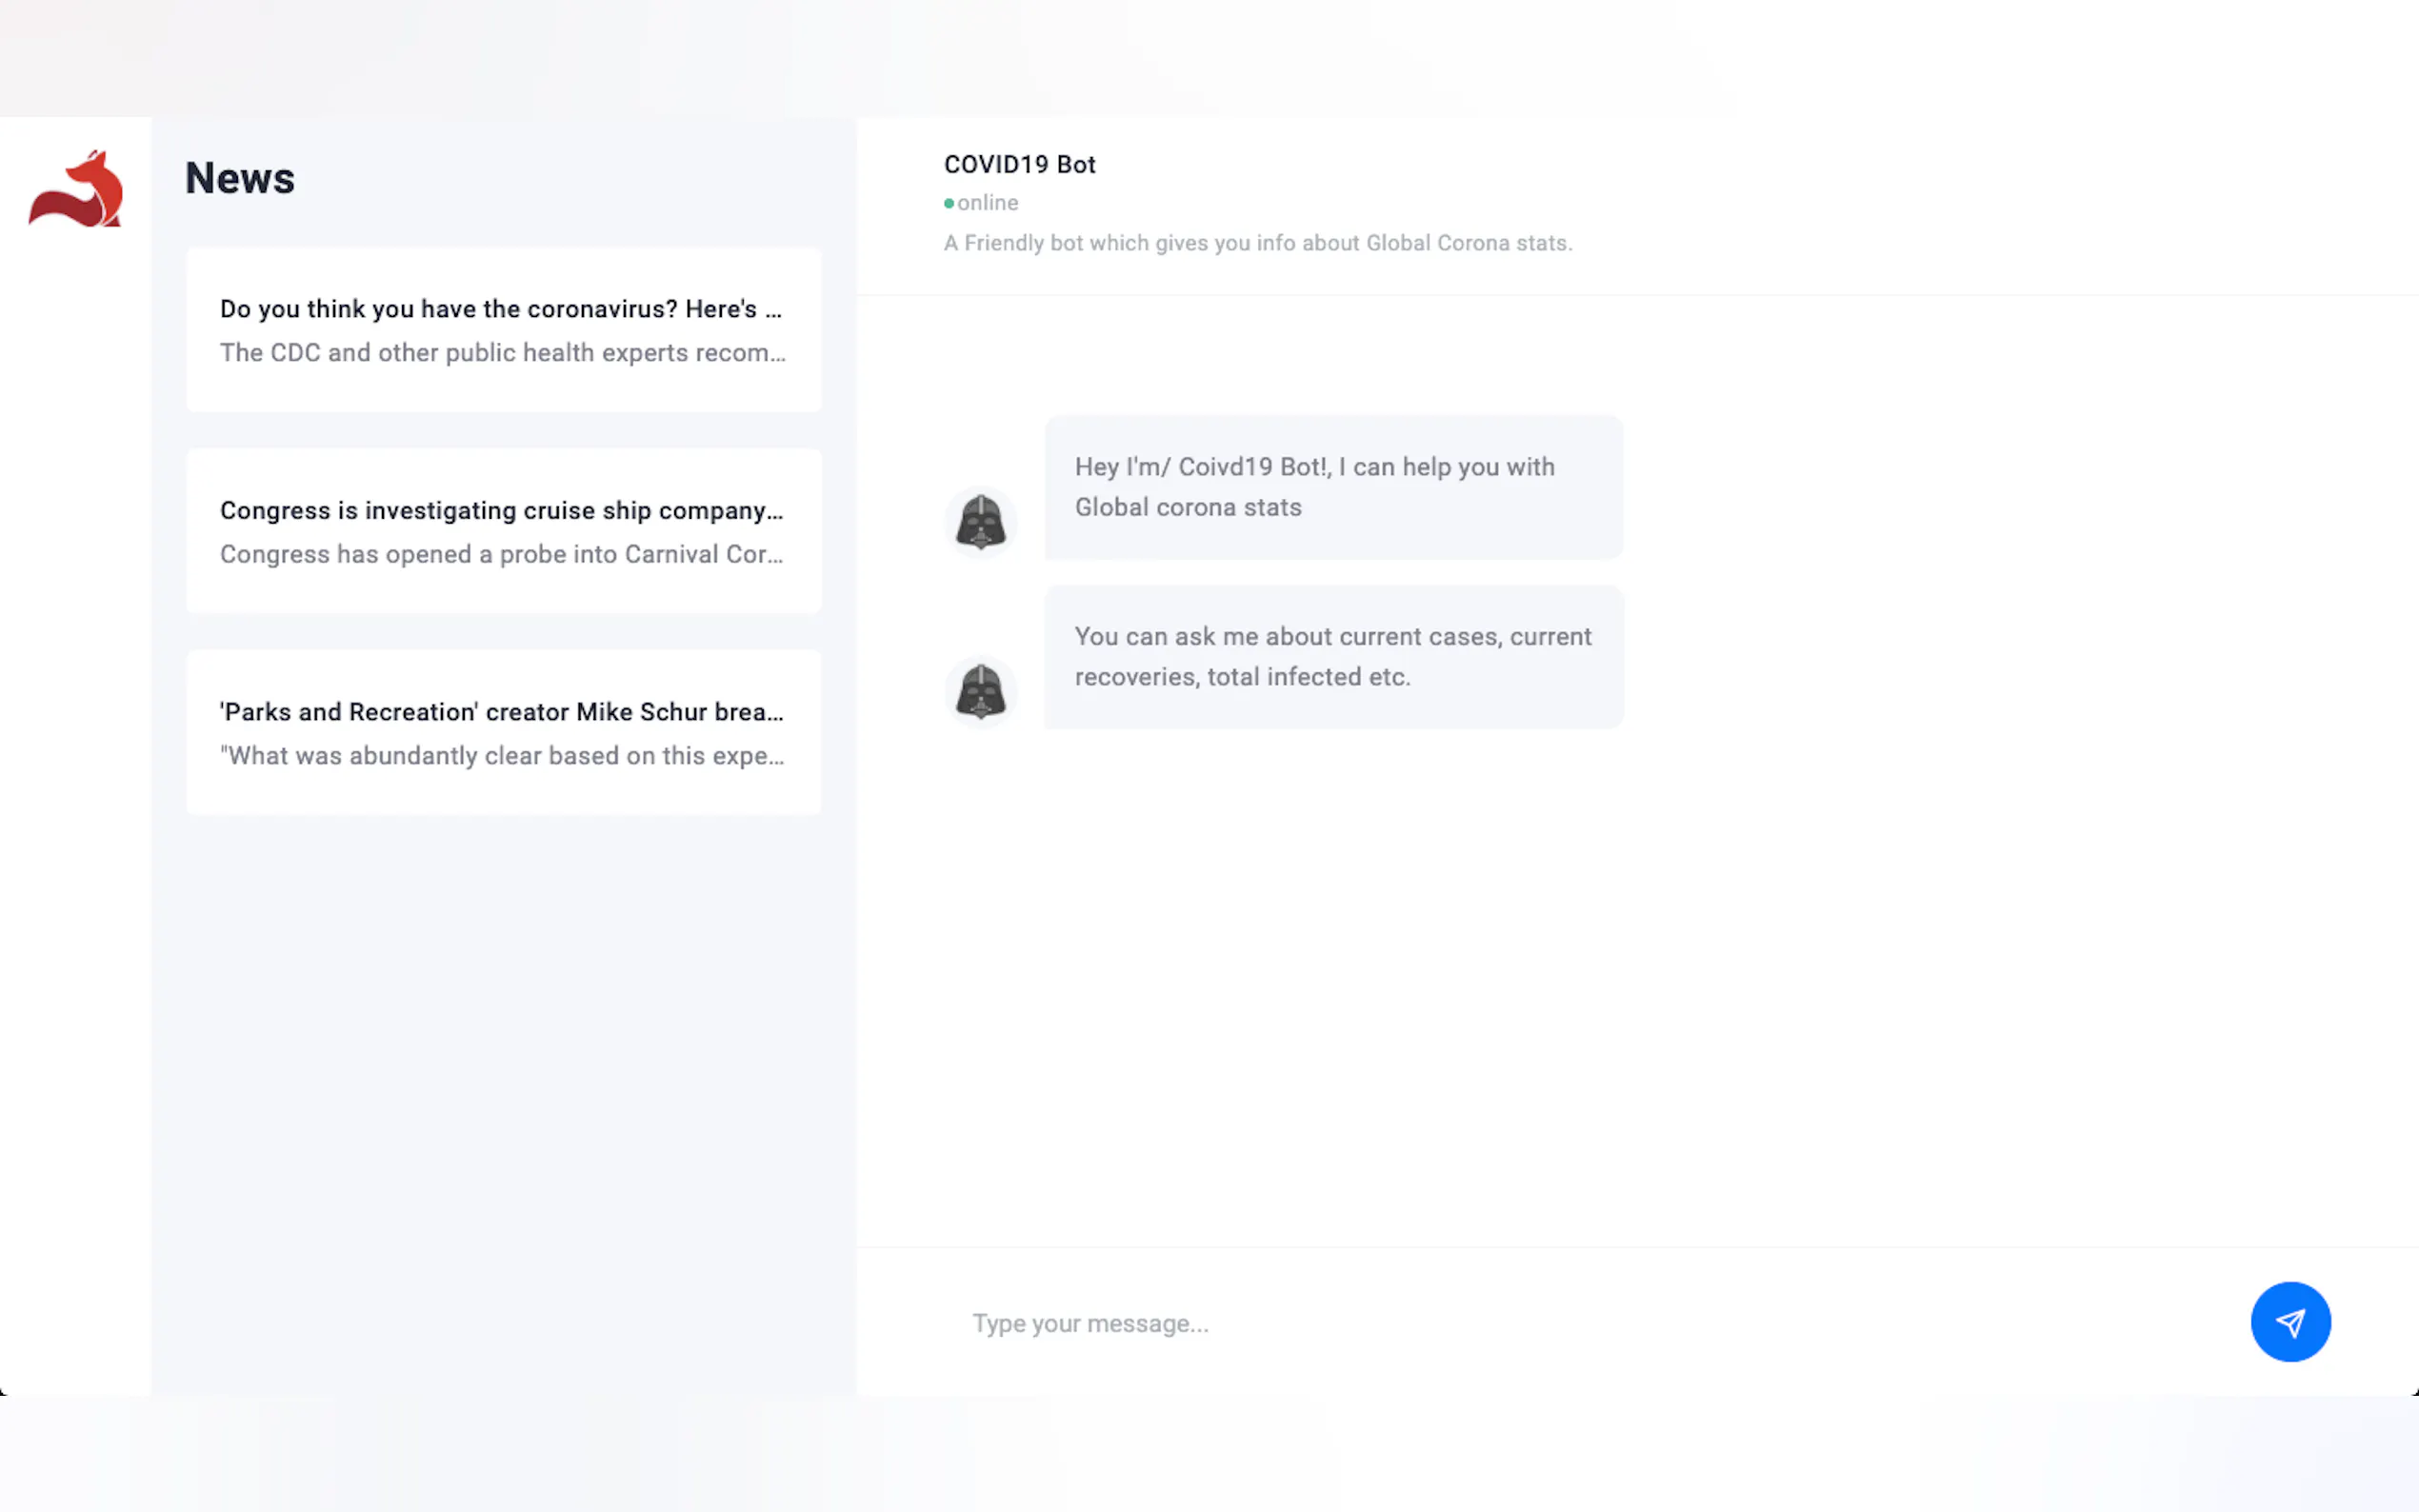Click the Carnival Corp probe summary text
The width and height of the screenshot is (2419, 1512).
pyautogui.click(x=502, y=554)
